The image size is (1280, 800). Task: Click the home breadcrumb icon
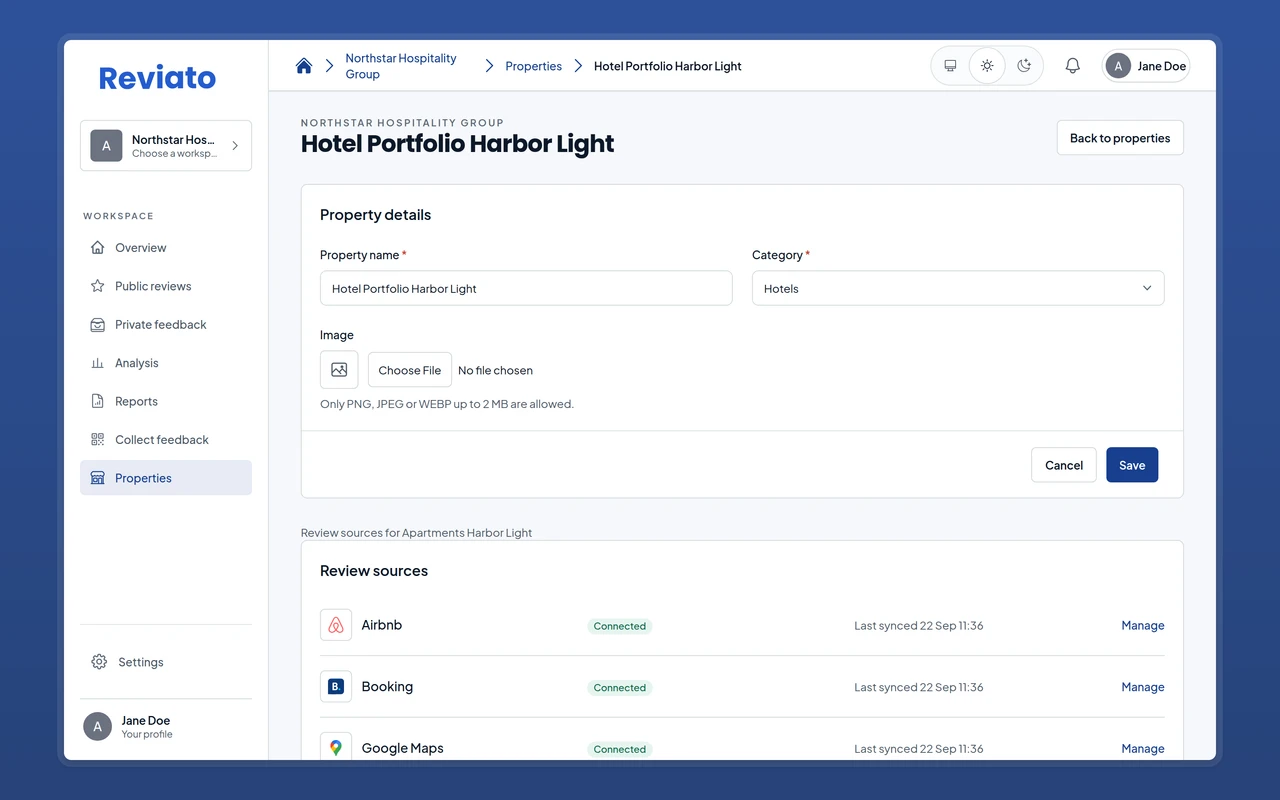(x=304, y=66)
